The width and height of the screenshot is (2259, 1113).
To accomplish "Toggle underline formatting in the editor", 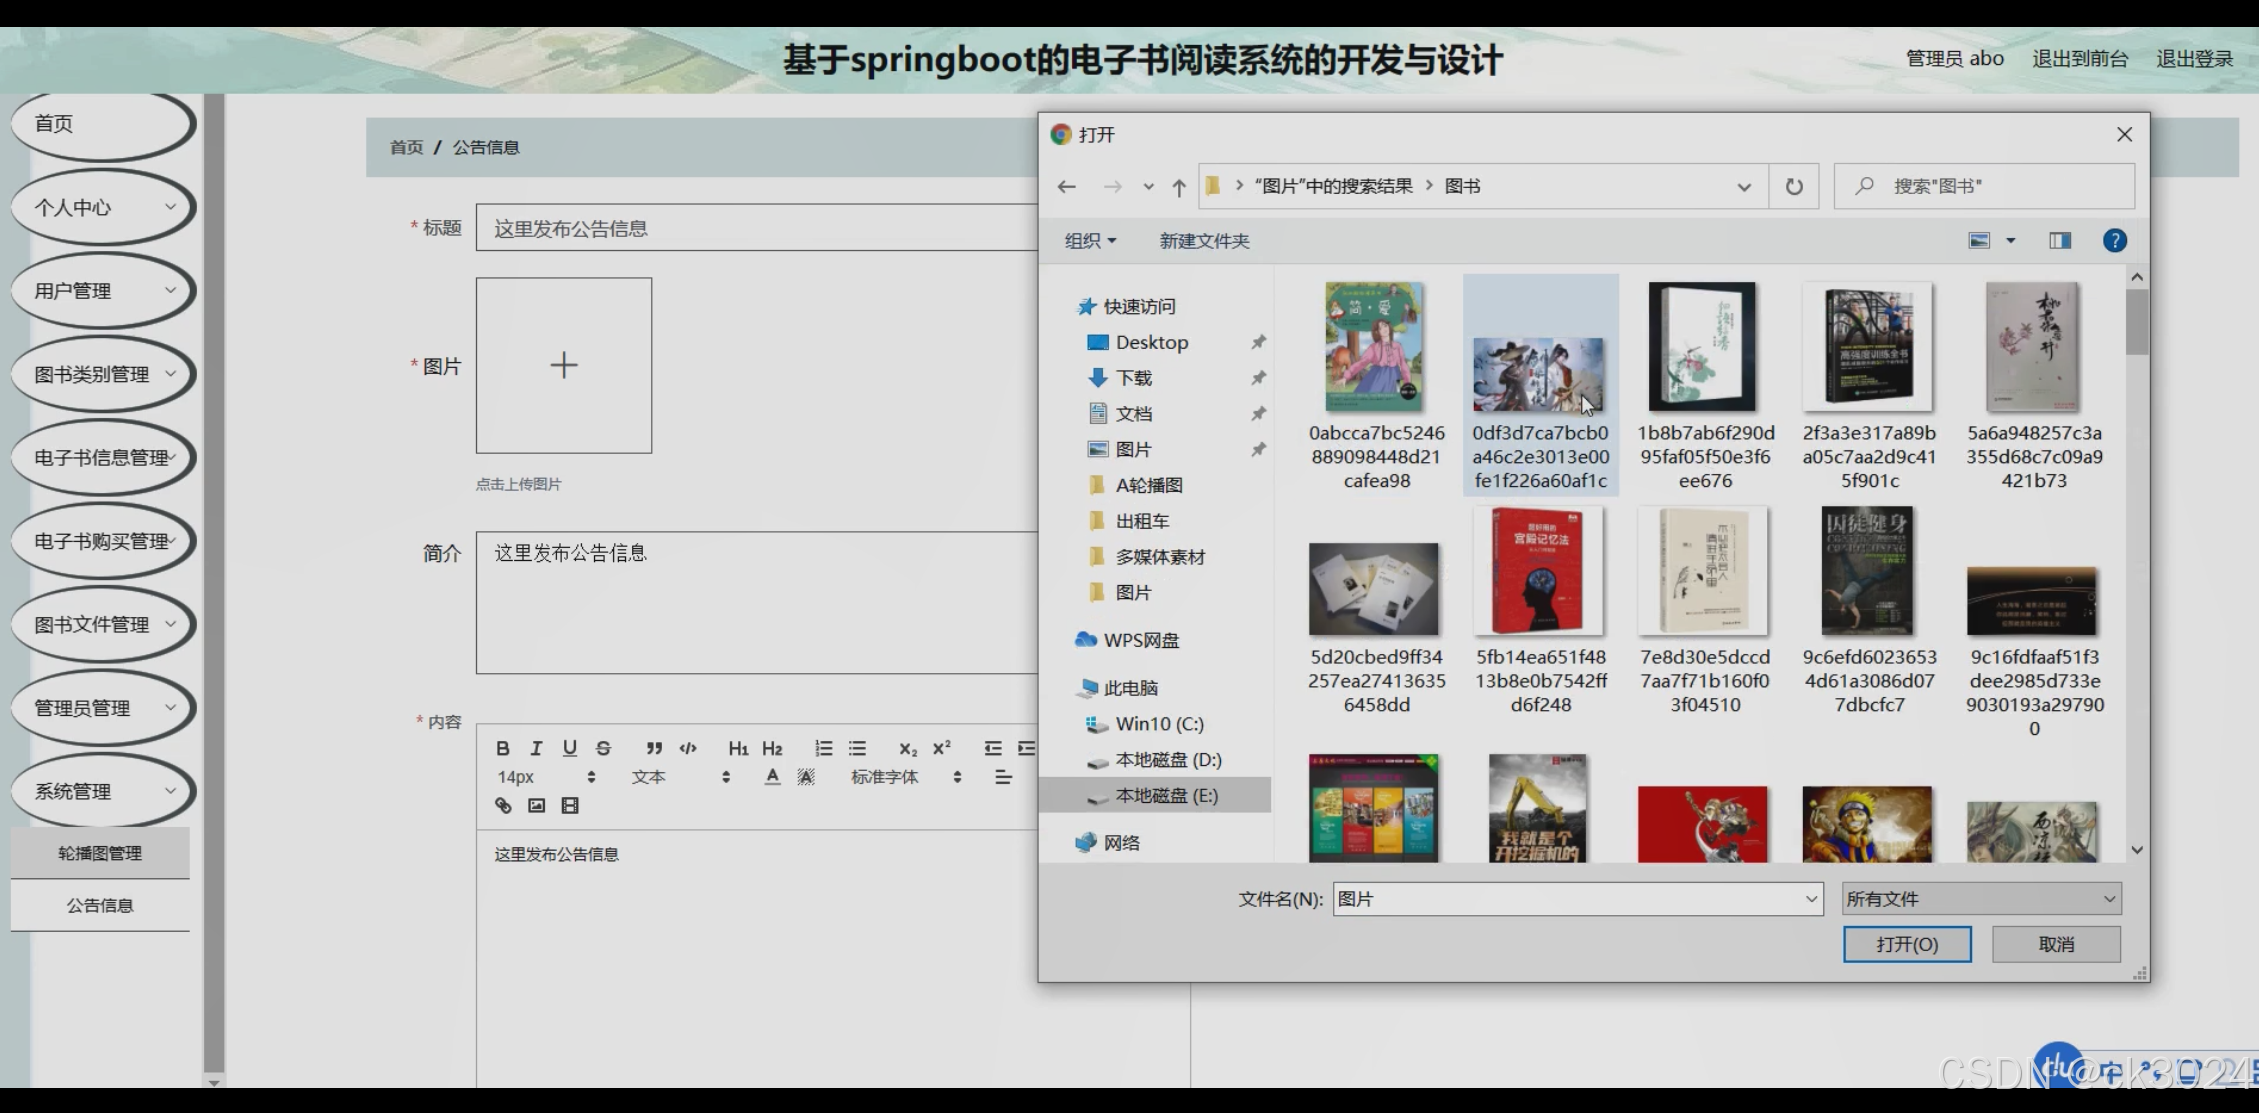I will [569, 748].
